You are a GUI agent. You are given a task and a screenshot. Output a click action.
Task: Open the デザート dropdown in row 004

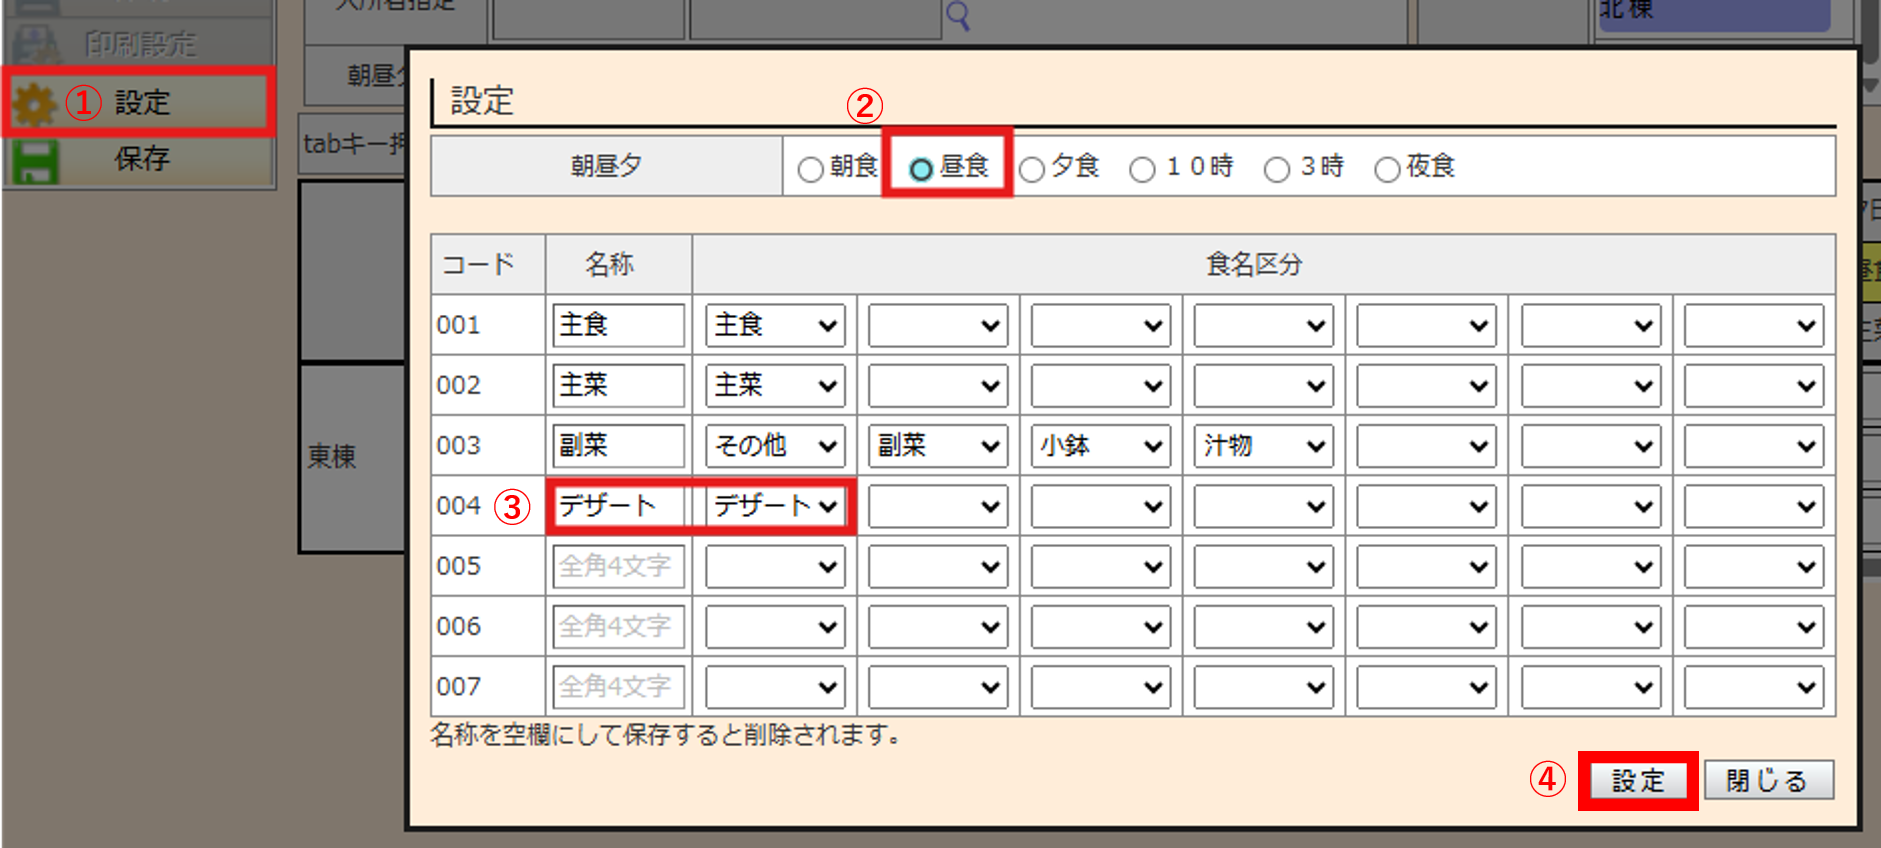pyautogui.click(x=775, y=506)
